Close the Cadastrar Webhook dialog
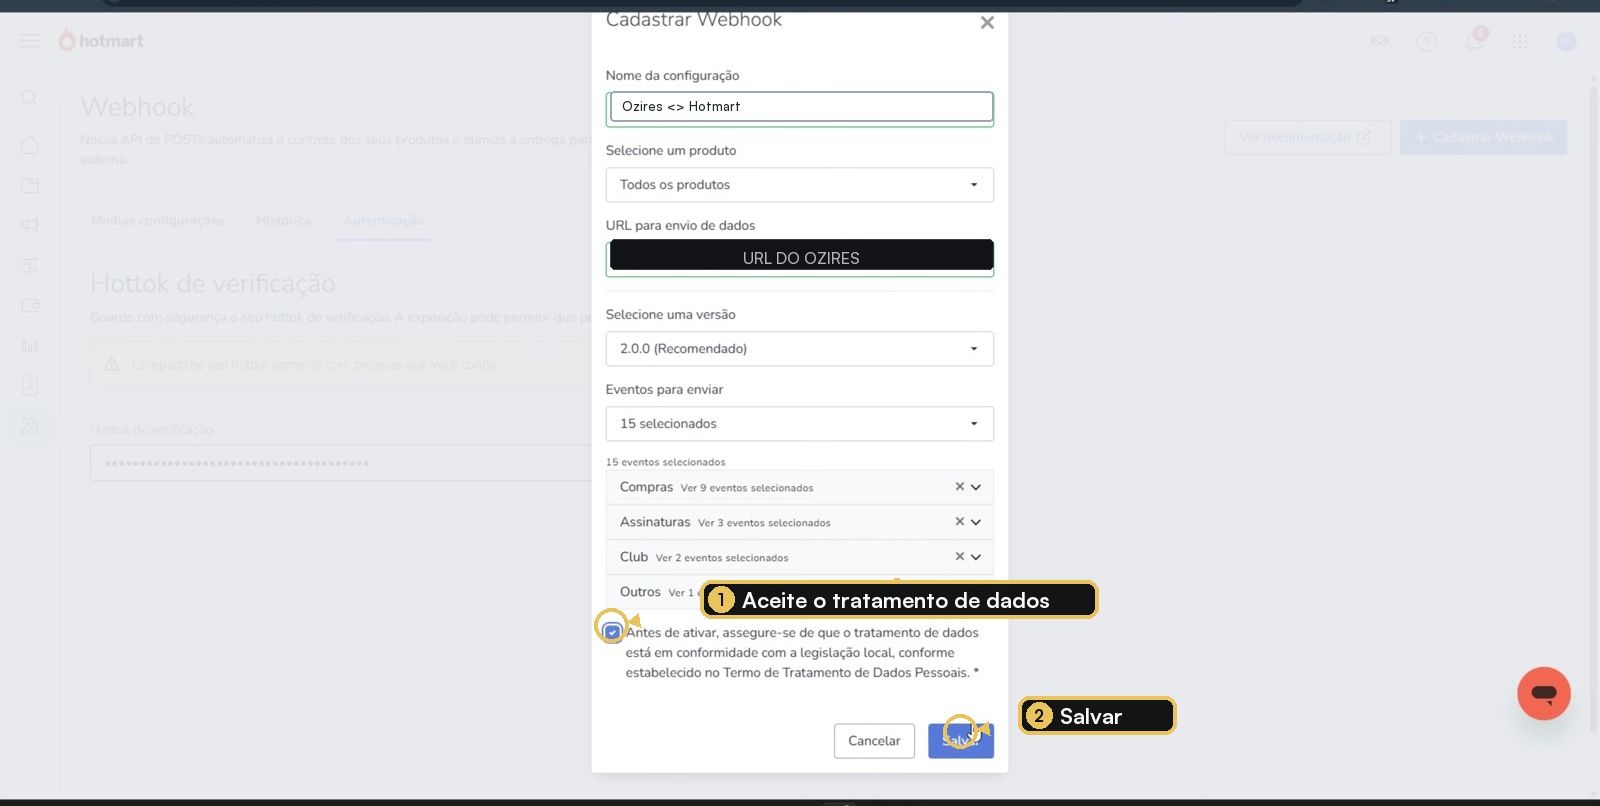 click(x=987, y=22)
